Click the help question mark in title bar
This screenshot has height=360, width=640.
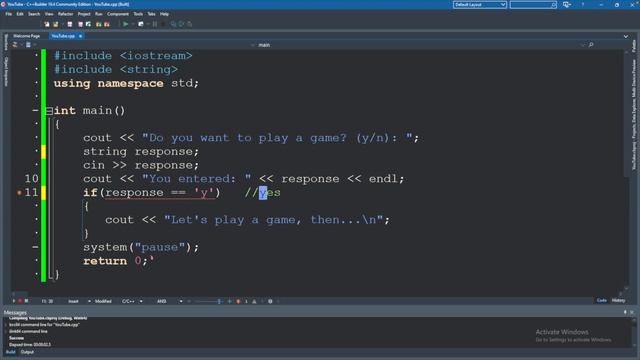point(582,4)
